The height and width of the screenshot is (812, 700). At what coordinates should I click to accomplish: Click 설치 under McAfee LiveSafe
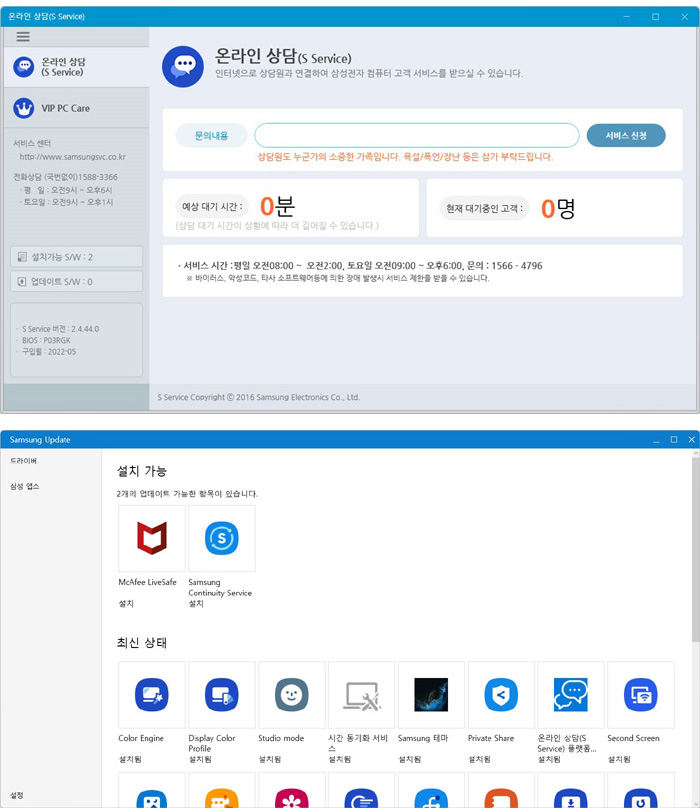click(126, 603)
